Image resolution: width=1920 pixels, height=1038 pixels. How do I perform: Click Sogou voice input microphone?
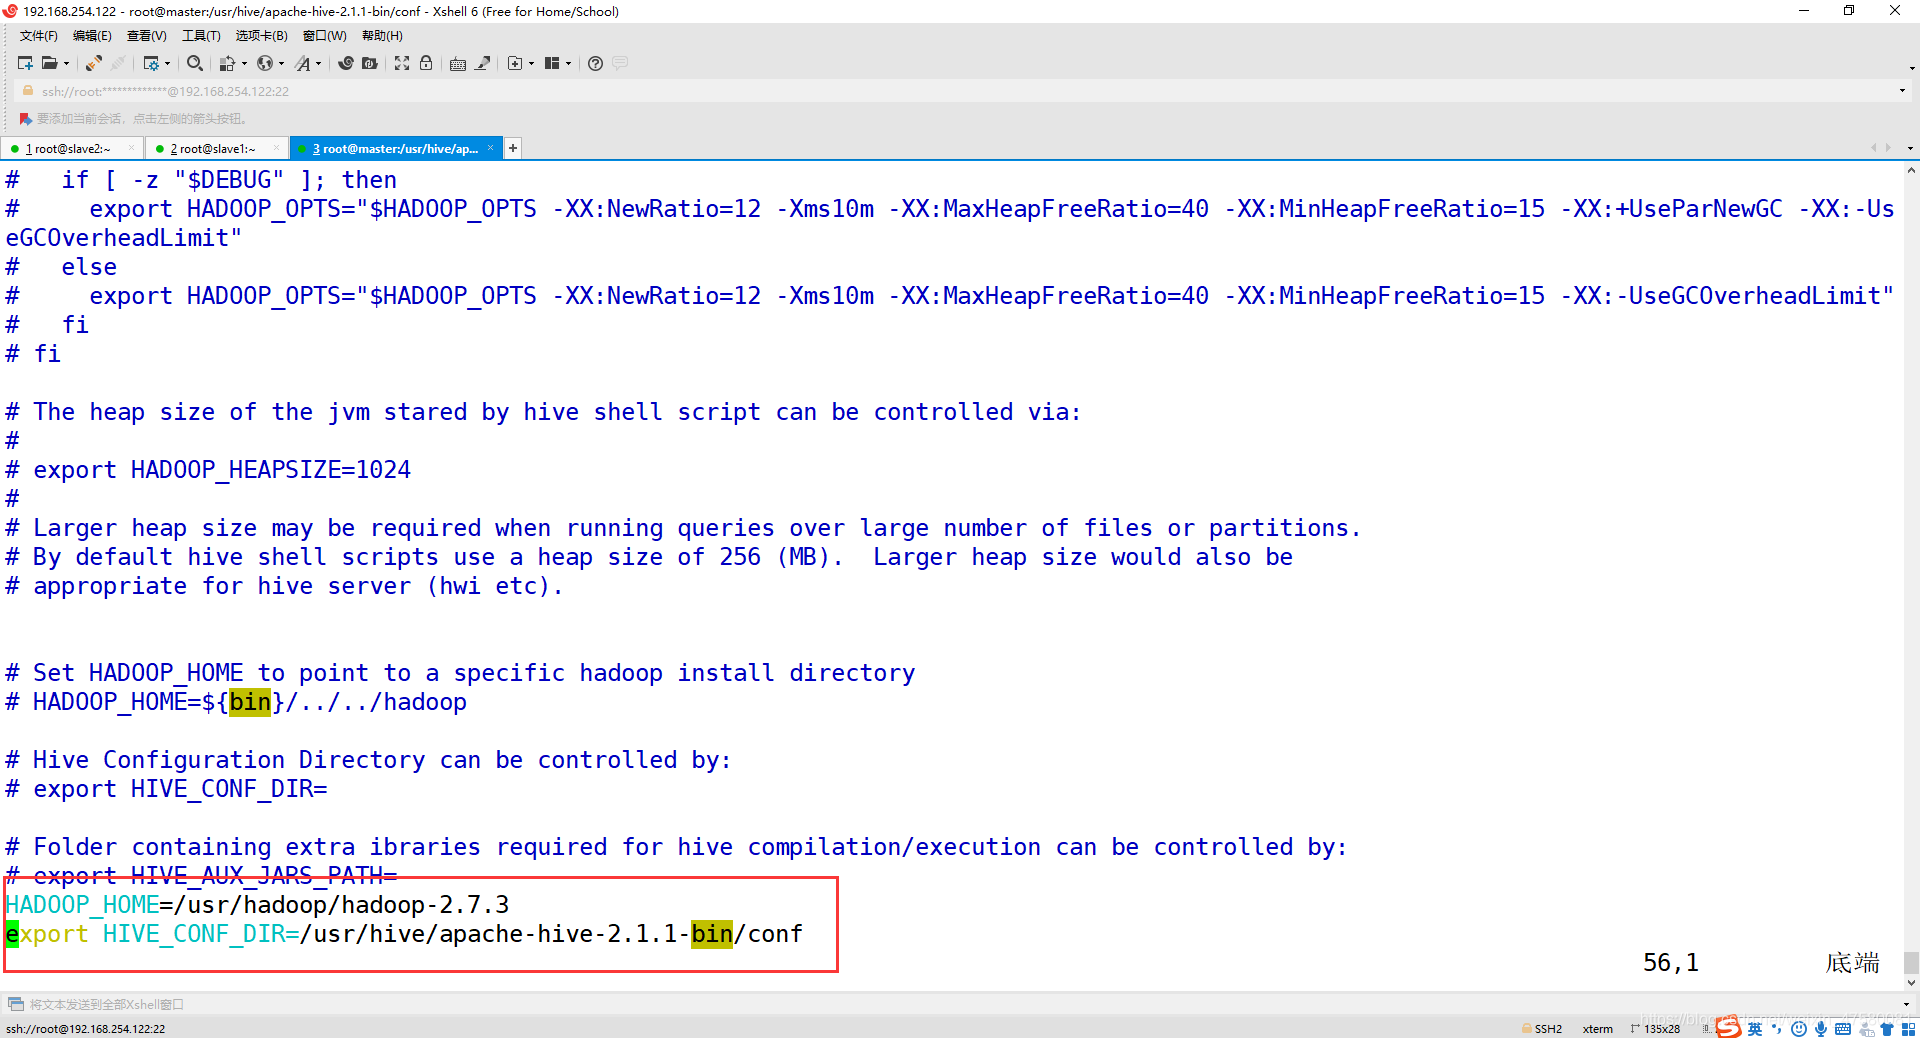1821,1029
